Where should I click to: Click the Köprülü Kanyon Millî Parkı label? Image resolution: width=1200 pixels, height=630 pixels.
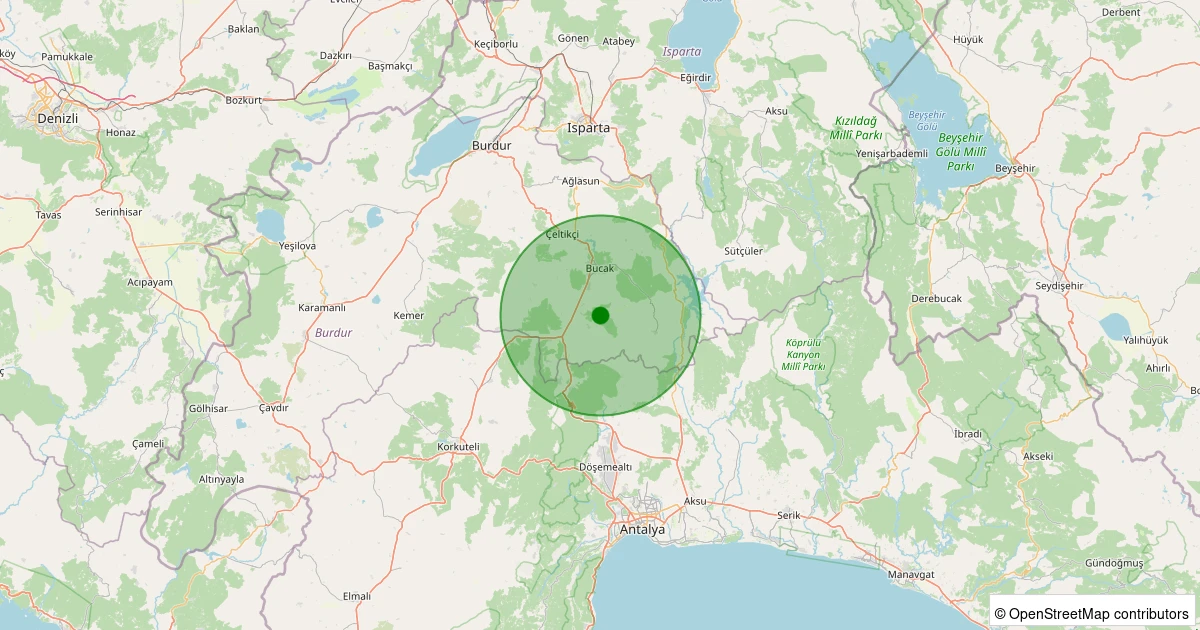(803, 355)
